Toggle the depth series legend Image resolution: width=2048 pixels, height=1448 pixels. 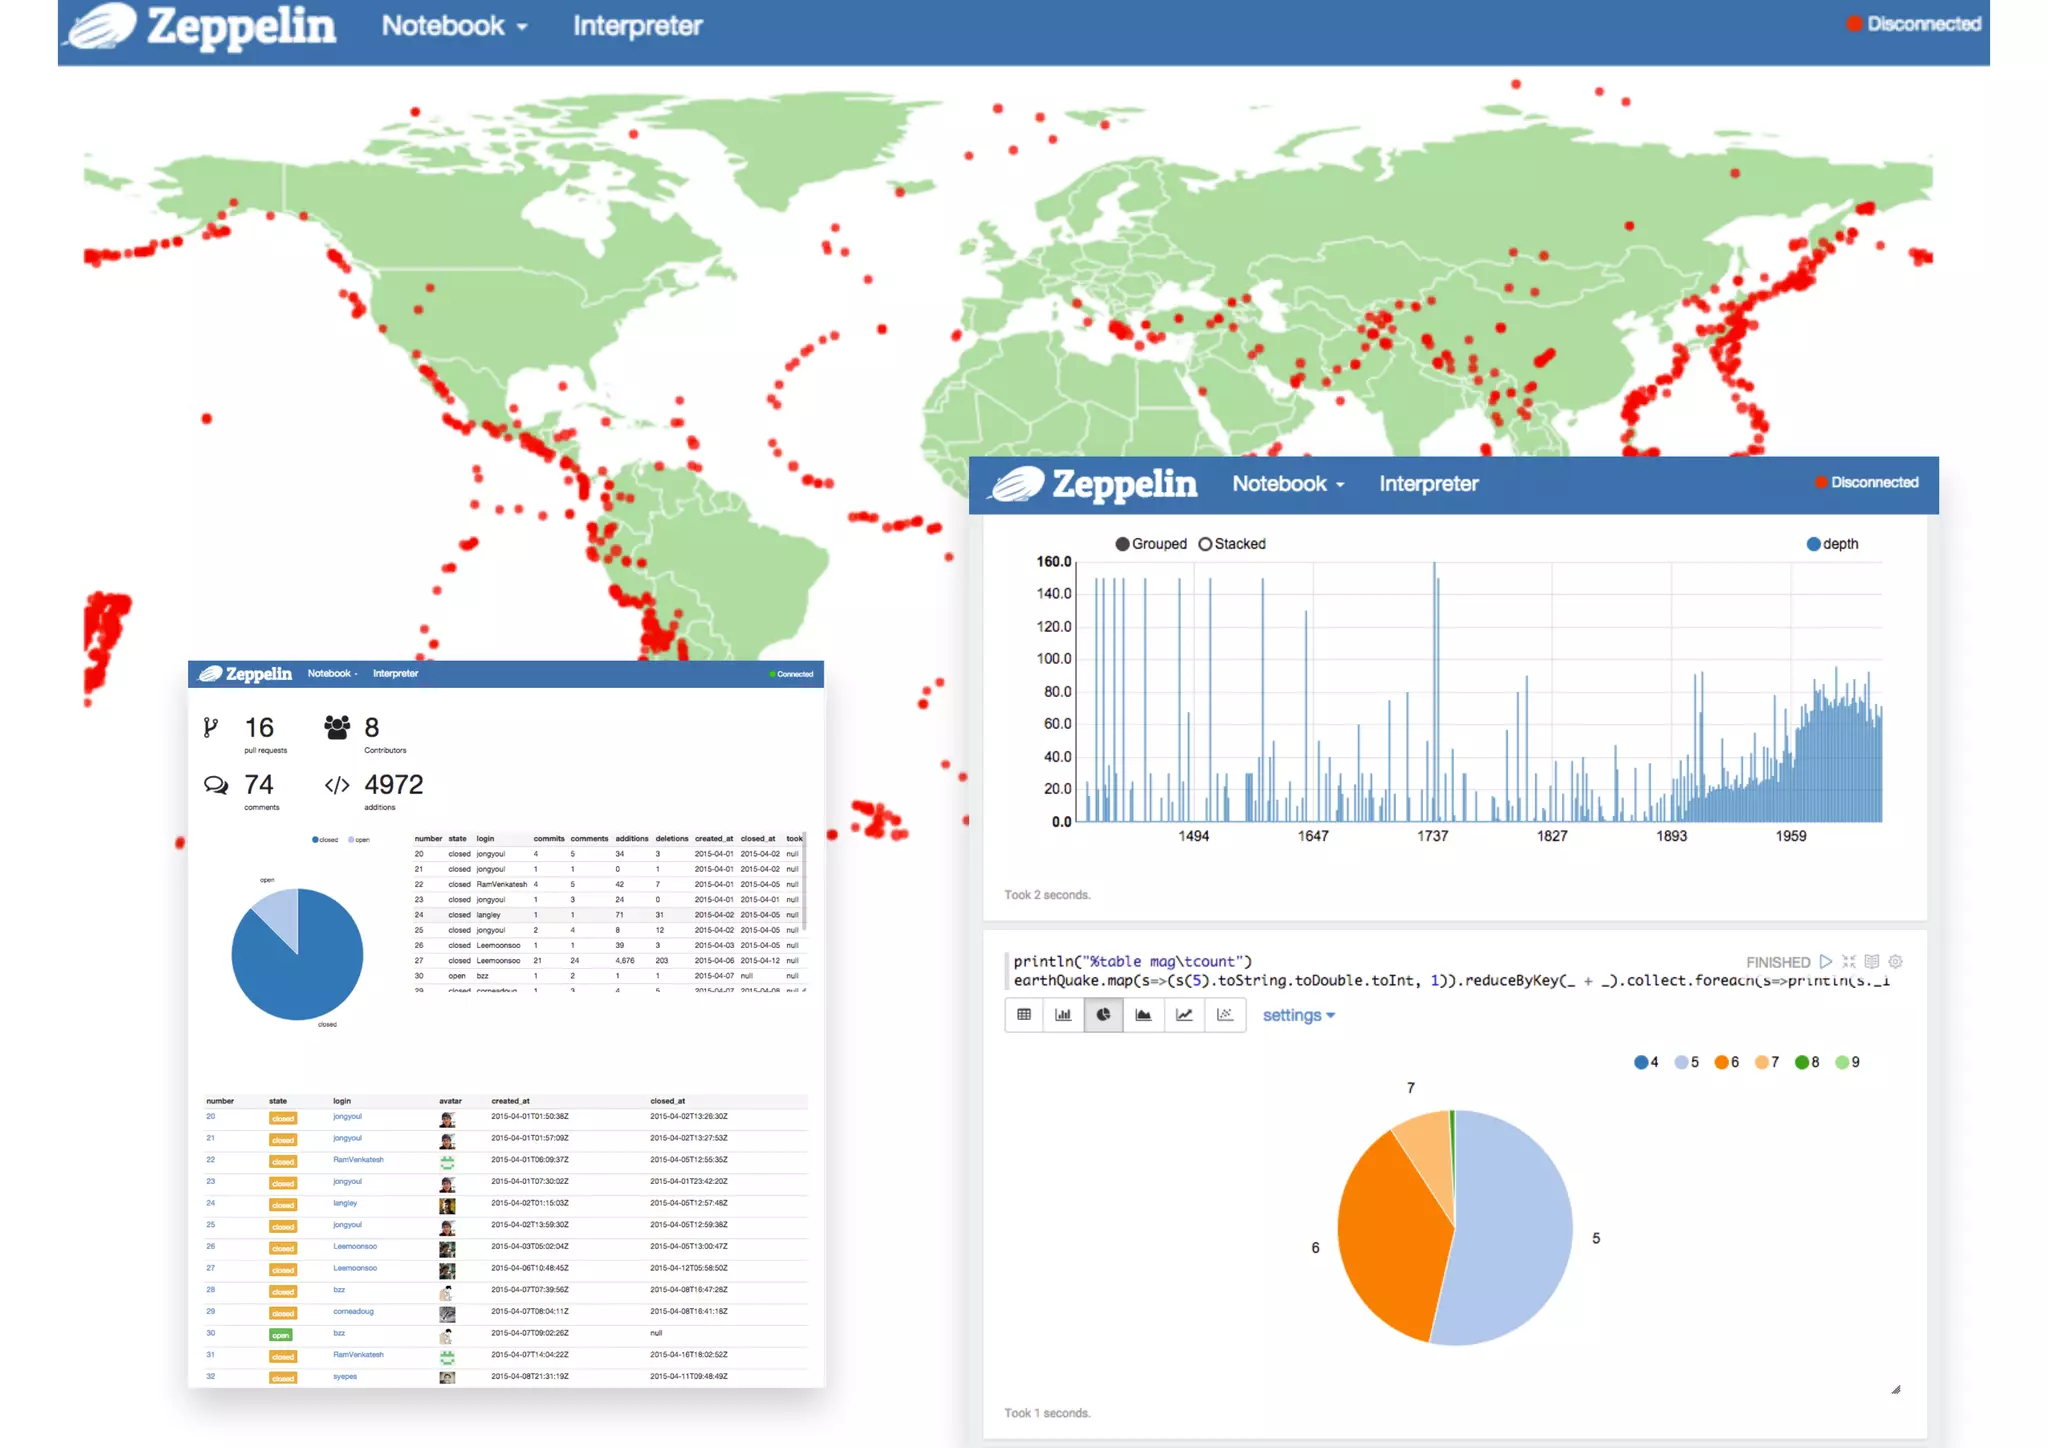coord(1813,544)
